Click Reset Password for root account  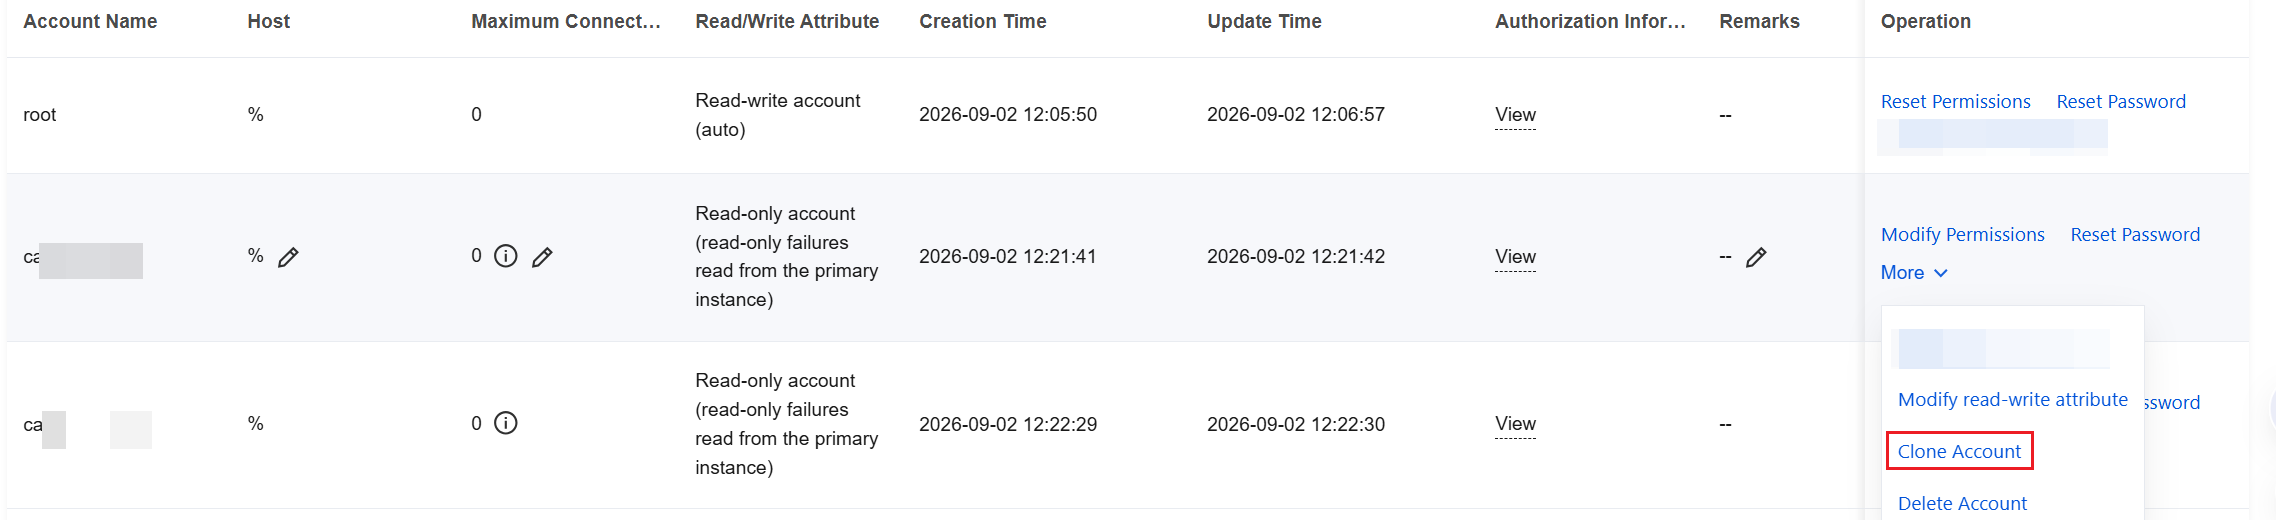coord(2121,101)
